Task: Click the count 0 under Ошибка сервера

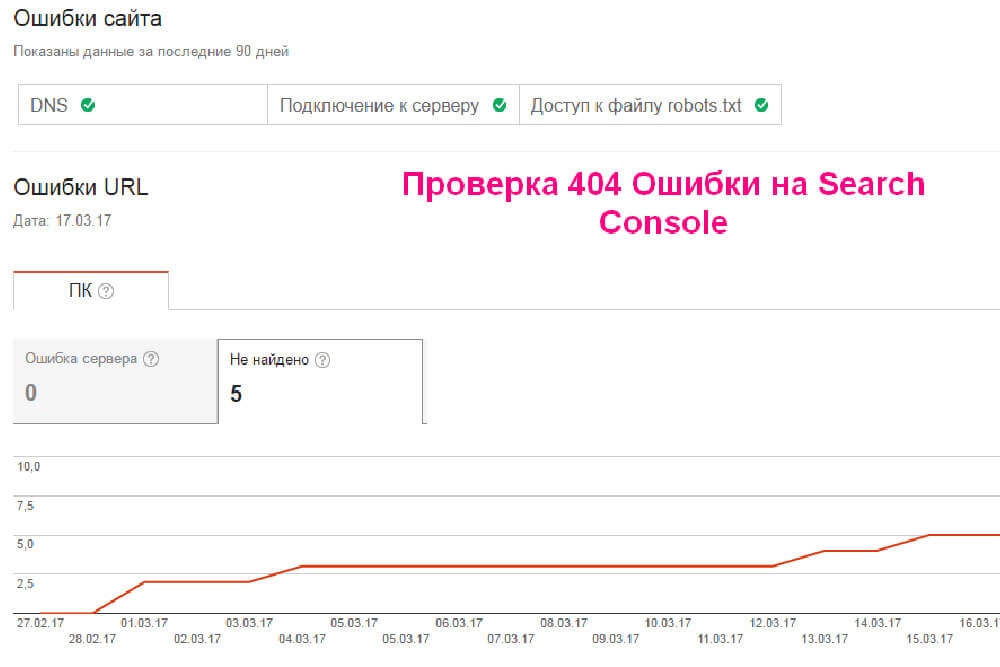Action: click(31, 393)
